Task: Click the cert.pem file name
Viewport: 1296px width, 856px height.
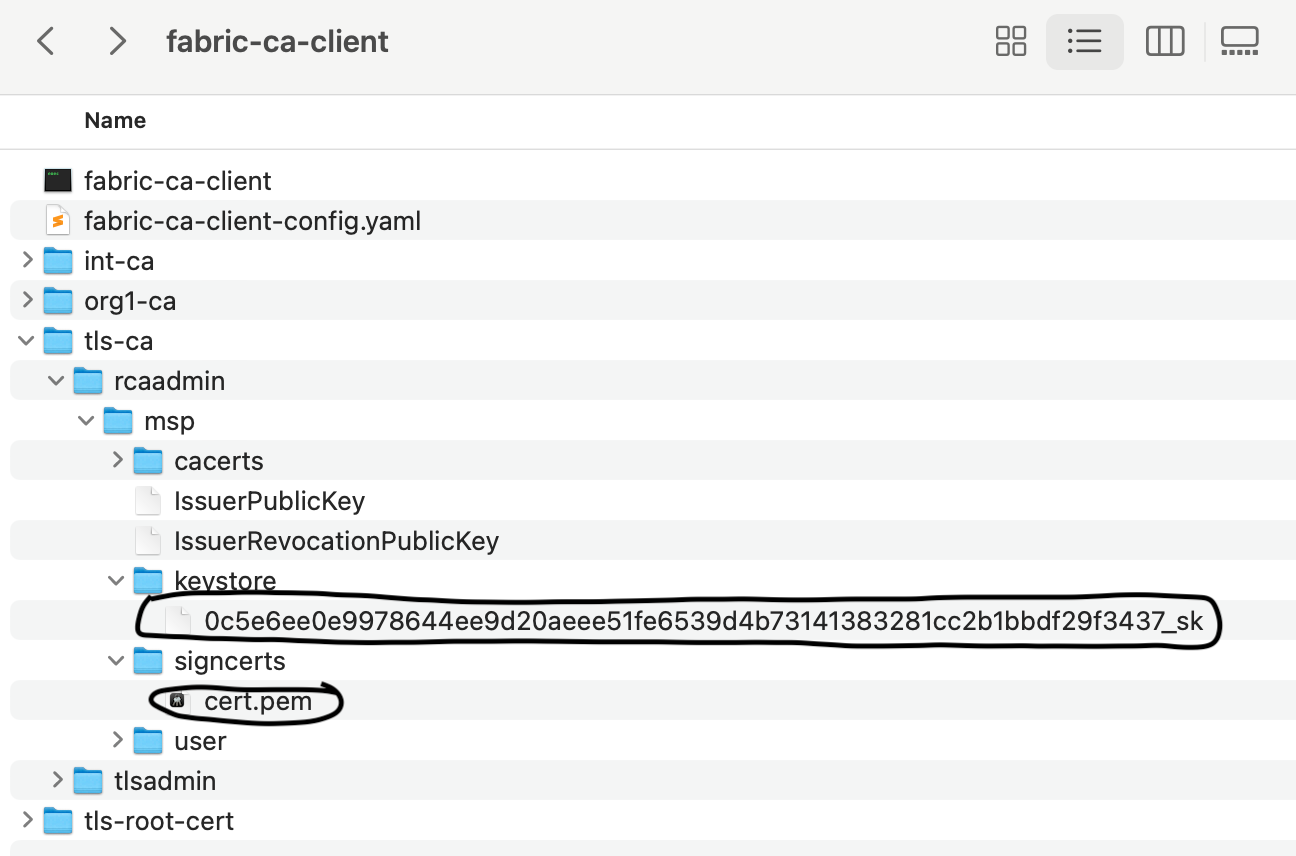Action: (x=258, y=702)
